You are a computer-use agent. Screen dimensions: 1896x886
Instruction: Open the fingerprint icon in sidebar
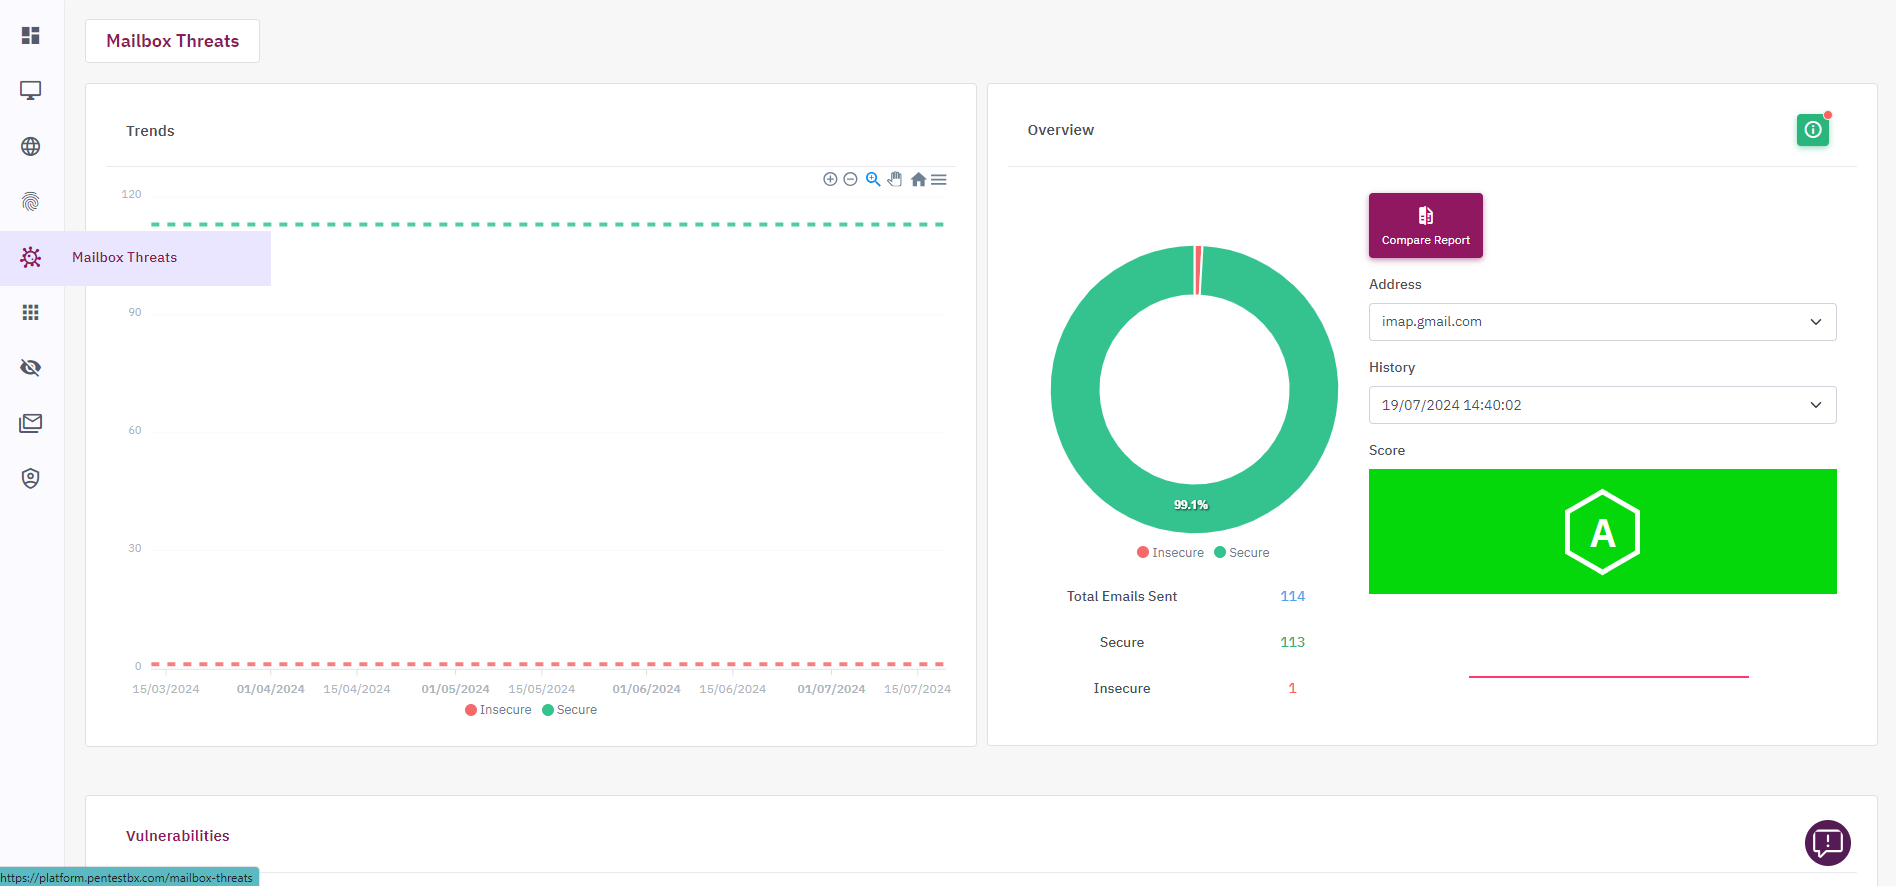click(x=31, y=202)
